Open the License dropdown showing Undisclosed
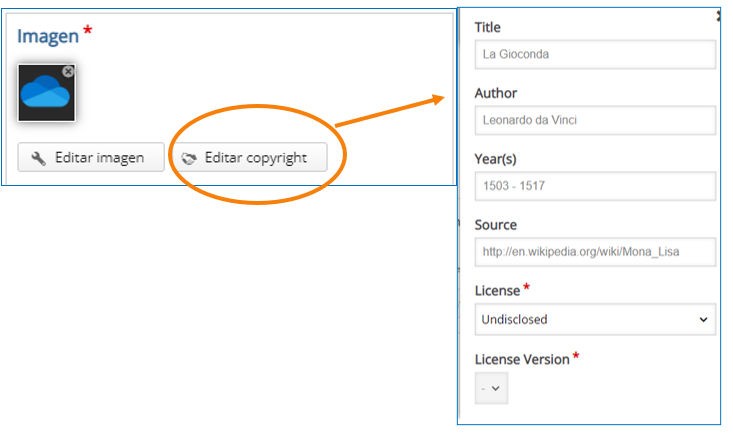The height and width of the screenshot is (435, 733). coord(595,320)
